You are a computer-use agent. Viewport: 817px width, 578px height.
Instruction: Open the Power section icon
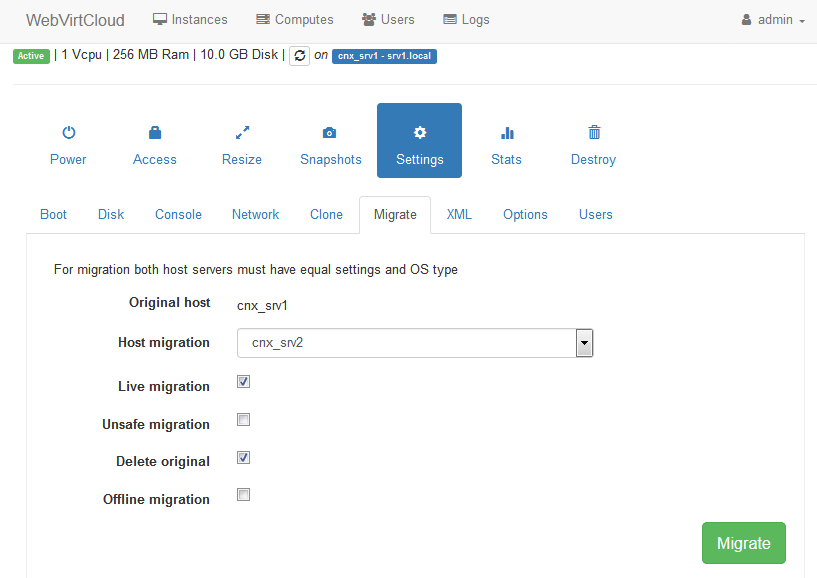68,132
